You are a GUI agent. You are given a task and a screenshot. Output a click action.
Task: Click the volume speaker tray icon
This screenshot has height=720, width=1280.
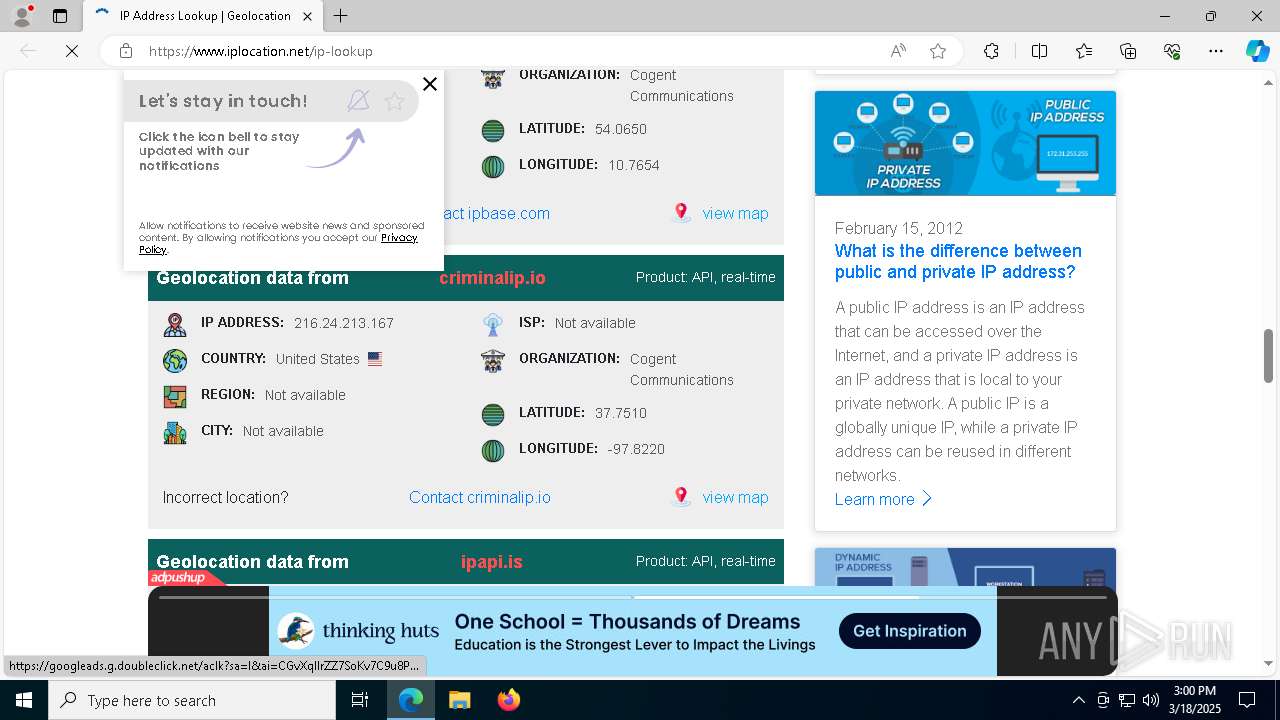(x=1150, y=700)
